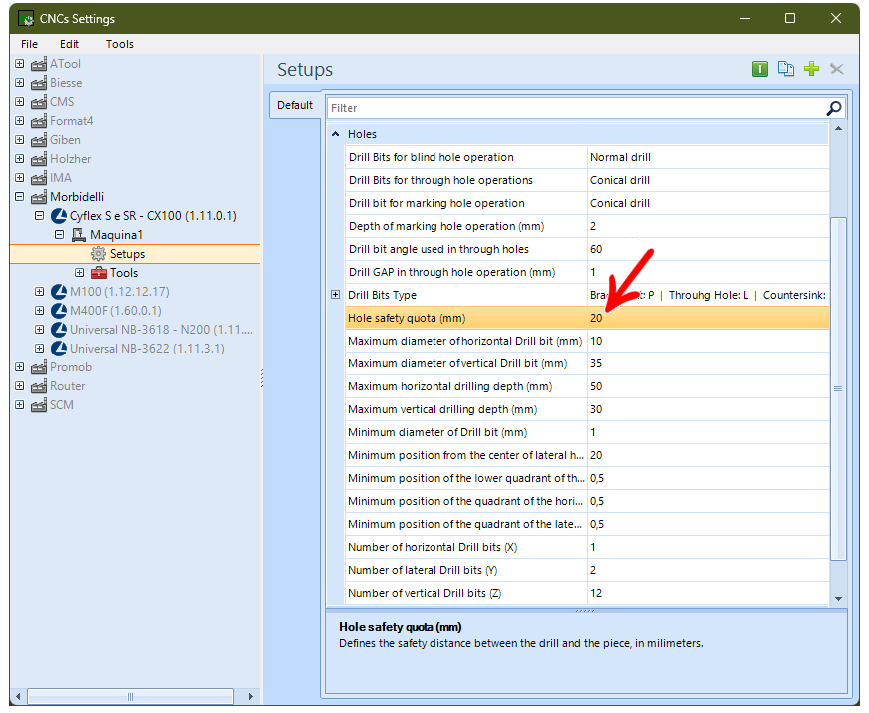The image size is (869, 713).
Task: Expand the Drill Bits Type property
Action: pyautogui.click(x=335, y=295)
